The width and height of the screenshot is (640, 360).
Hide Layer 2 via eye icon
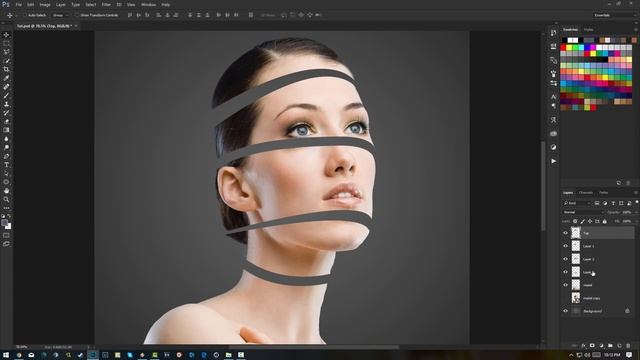(565, 259)
